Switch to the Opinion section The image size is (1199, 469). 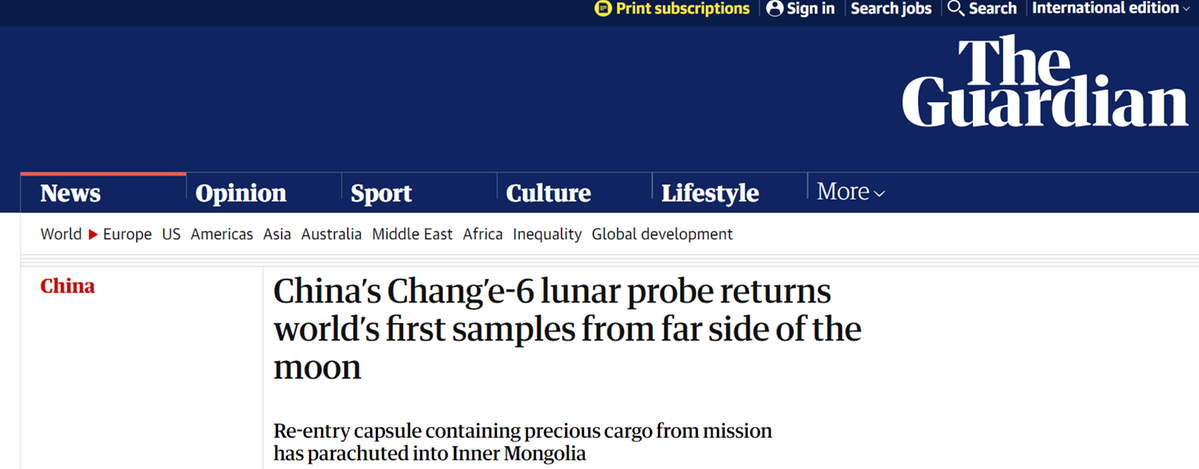[x=241, y=193]
